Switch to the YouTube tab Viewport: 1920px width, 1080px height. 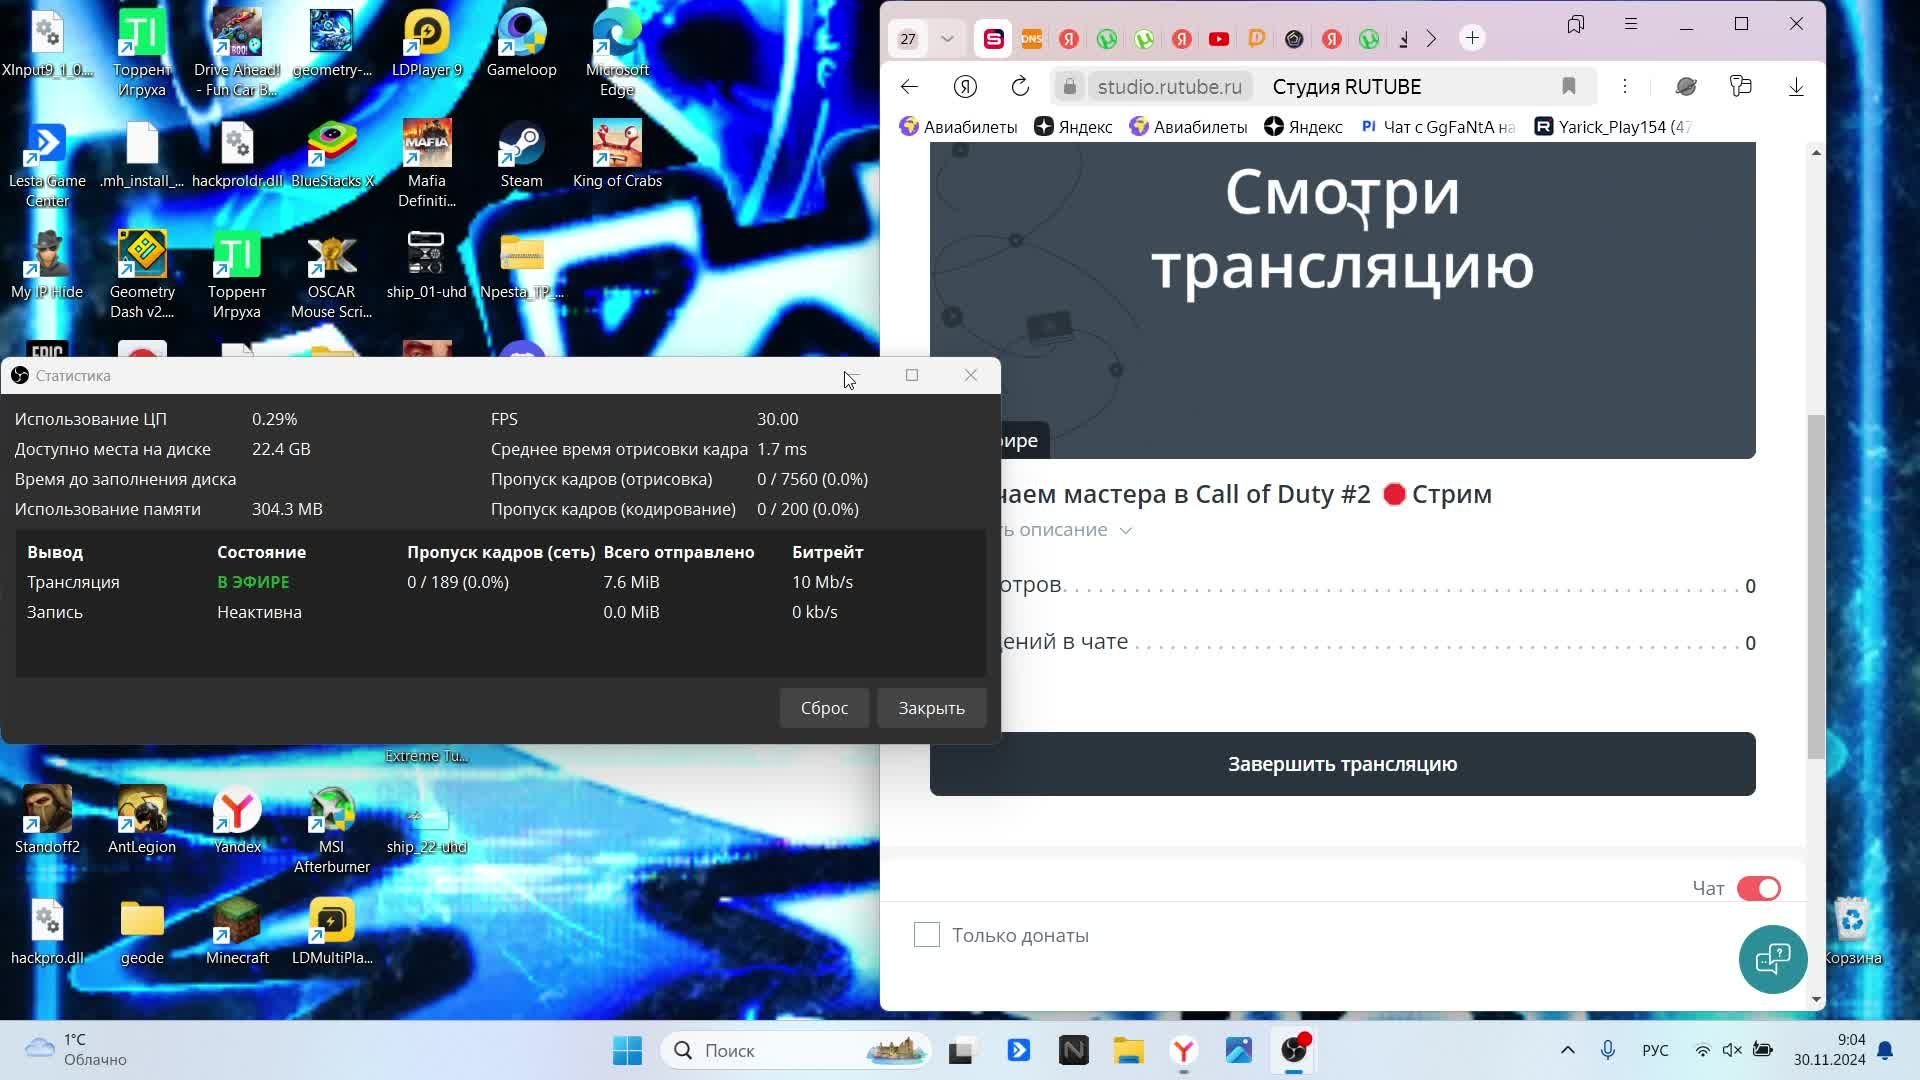pyautogui.click(x=1218, y=39)
